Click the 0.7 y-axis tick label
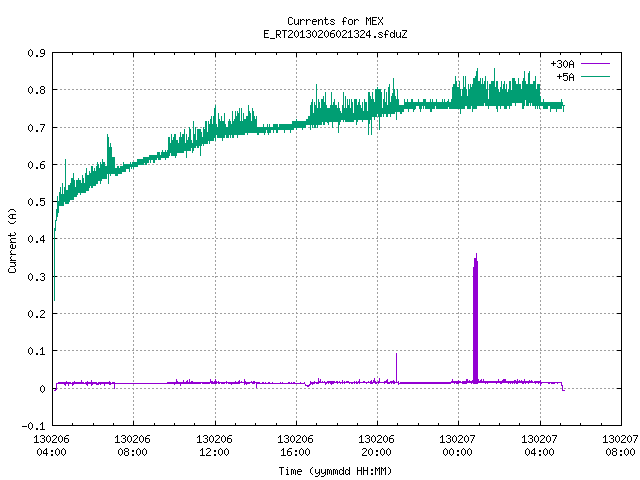 coord(36,128)
